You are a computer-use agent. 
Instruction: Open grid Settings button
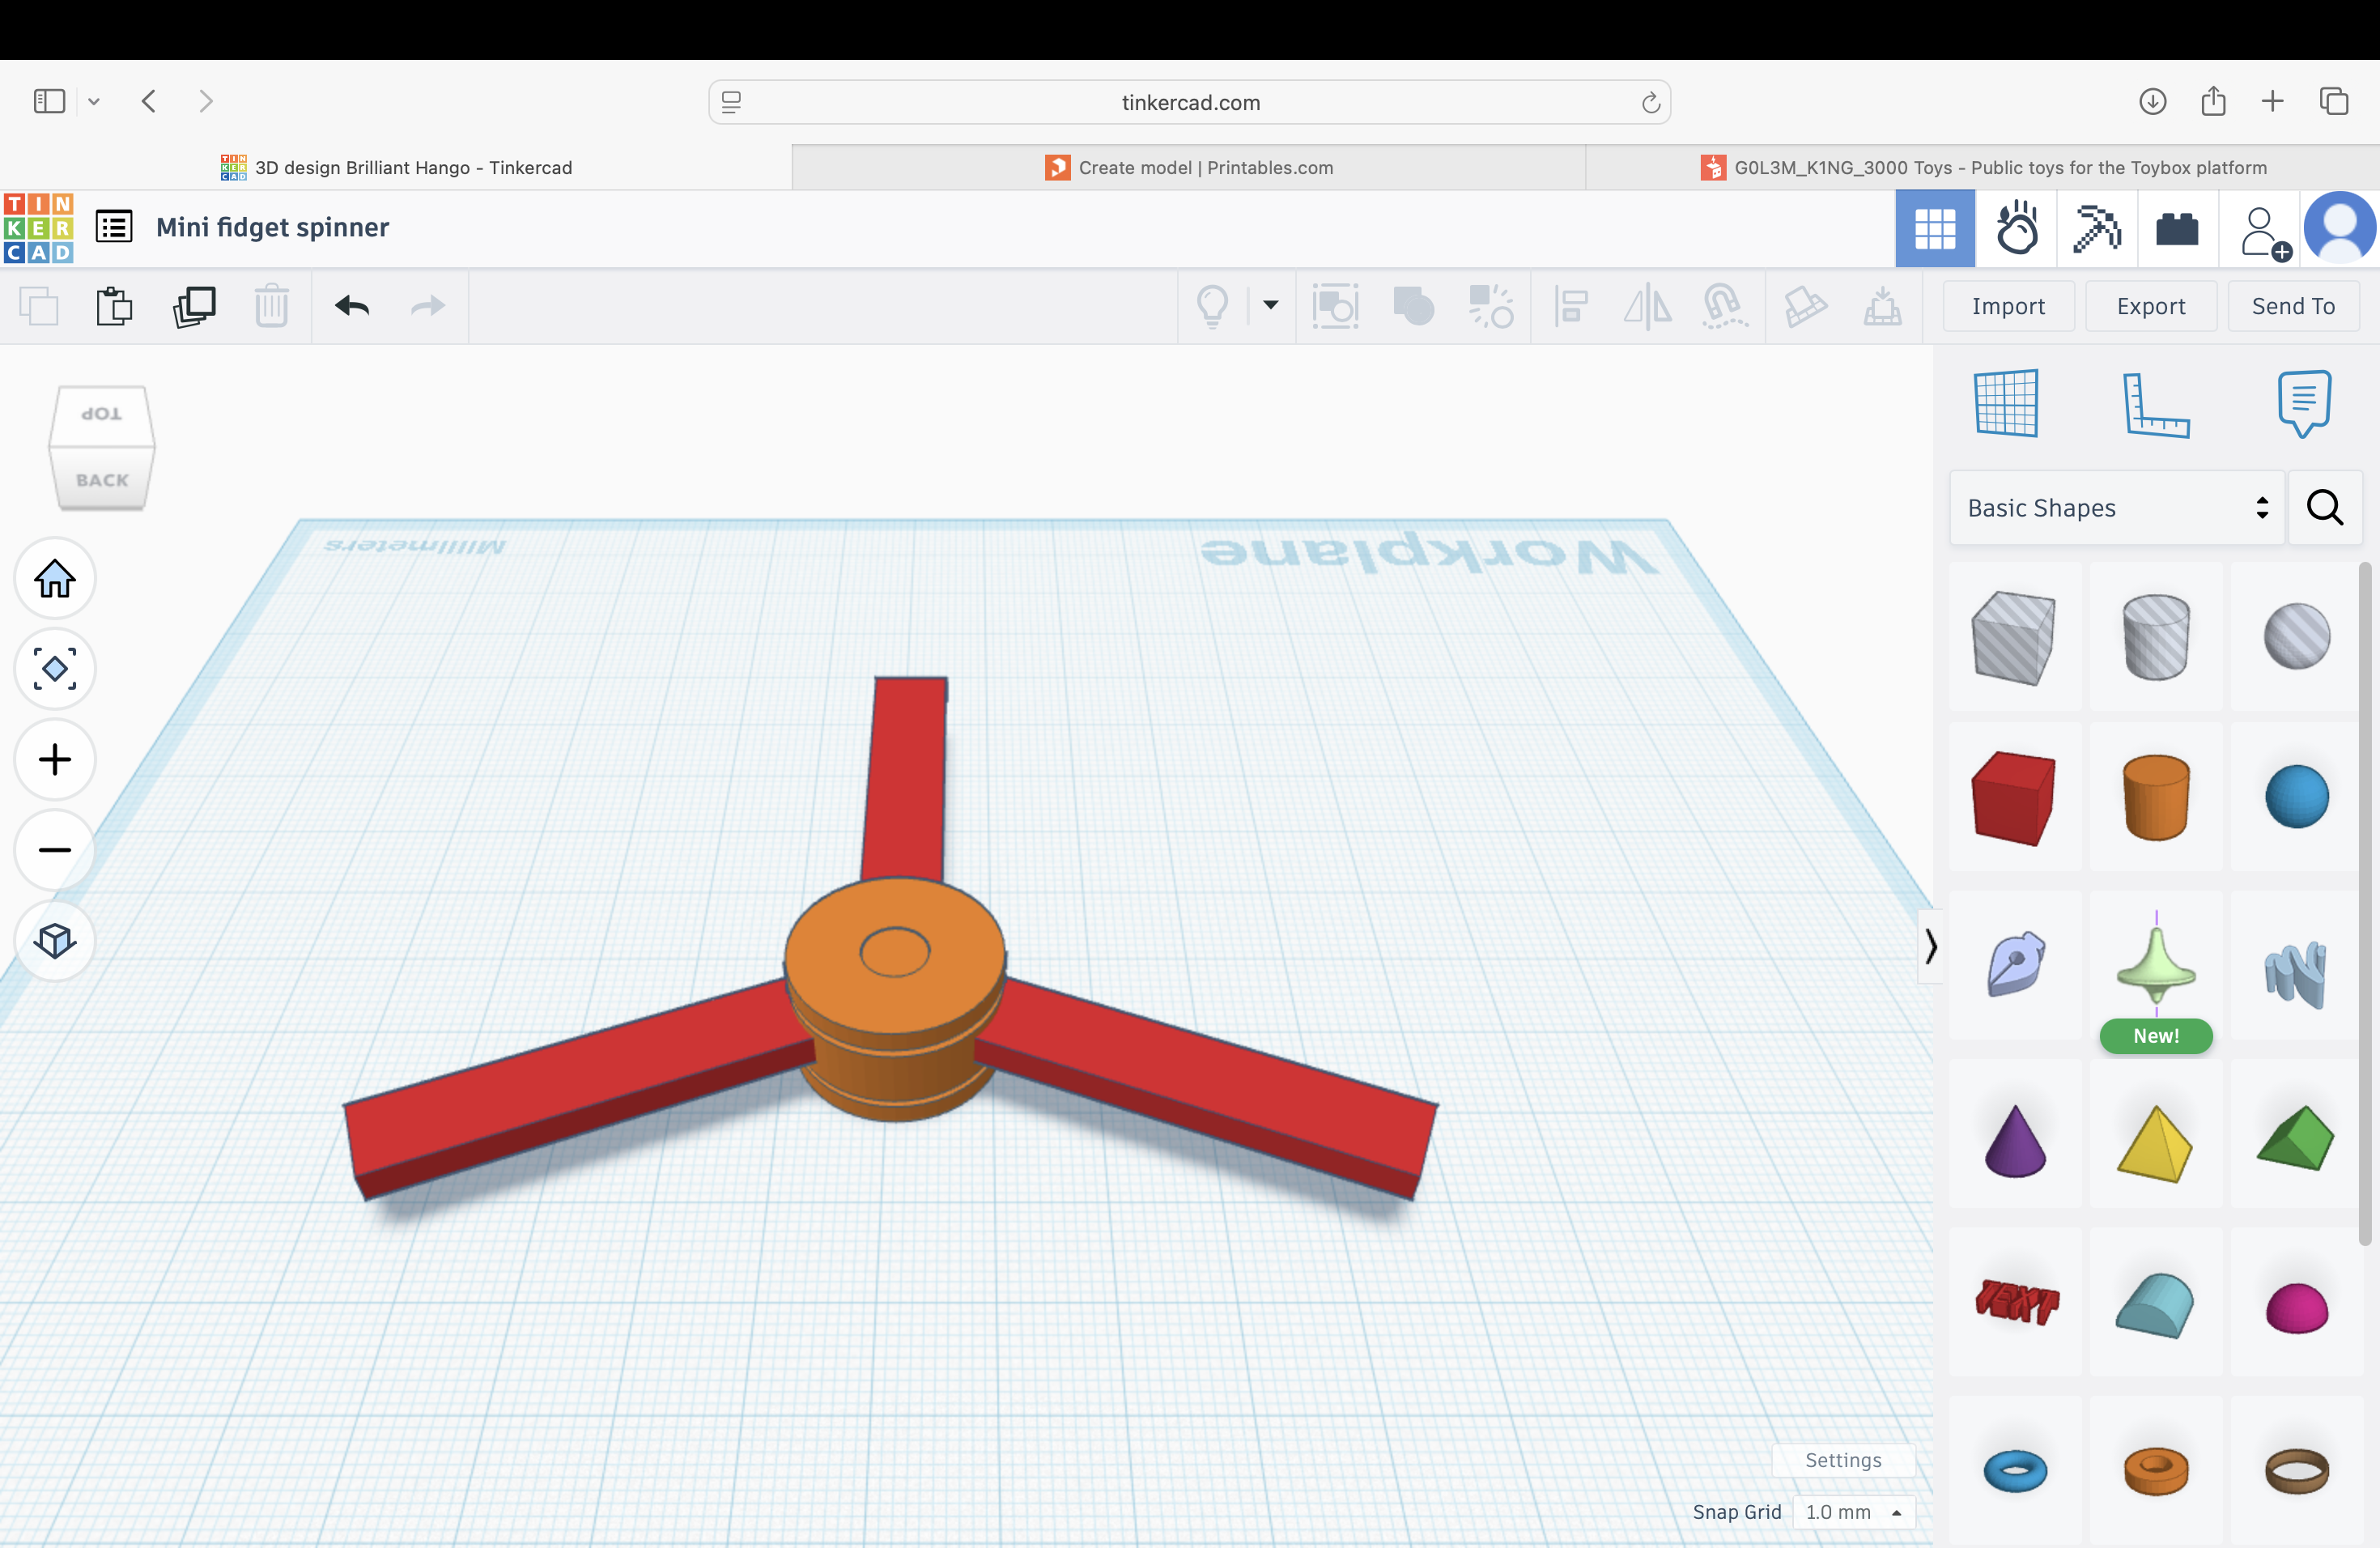click(1843, 1460)
